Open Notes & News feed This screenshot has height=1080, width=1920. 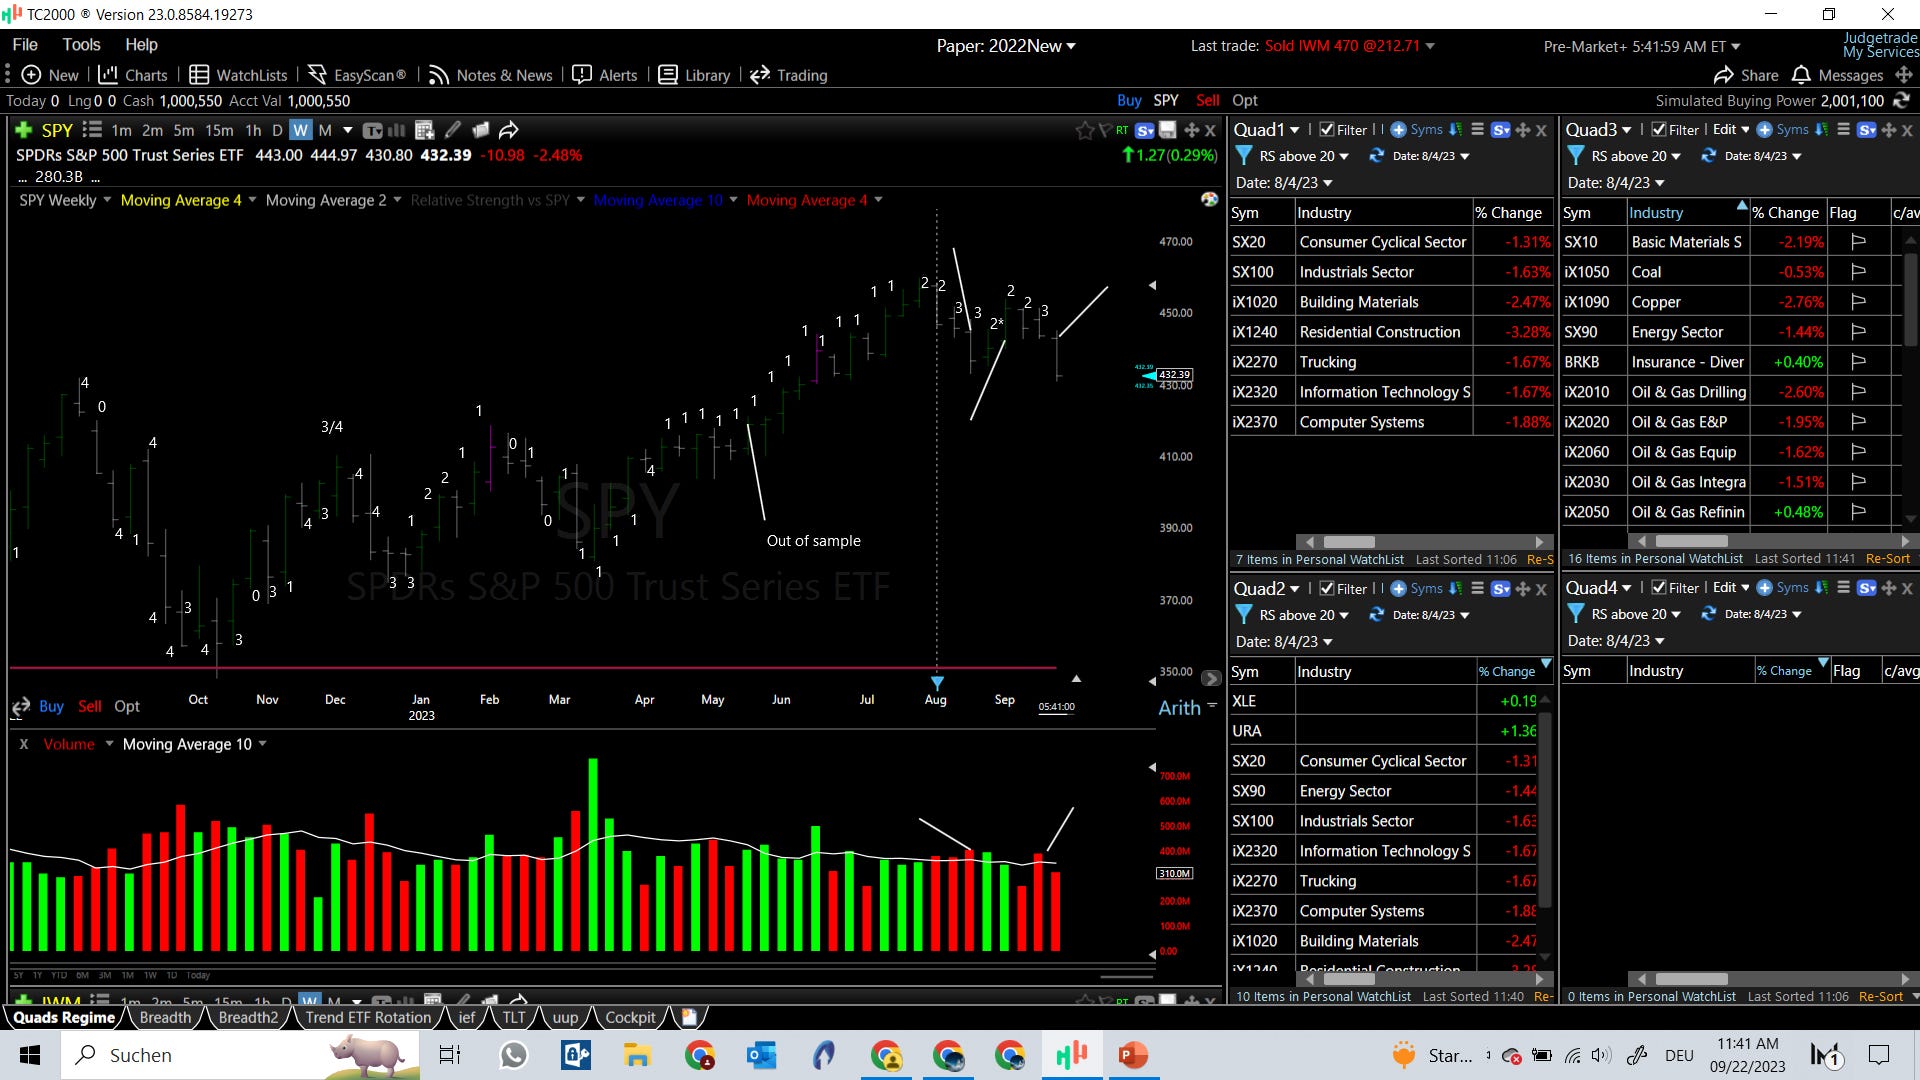pos(491,75)
